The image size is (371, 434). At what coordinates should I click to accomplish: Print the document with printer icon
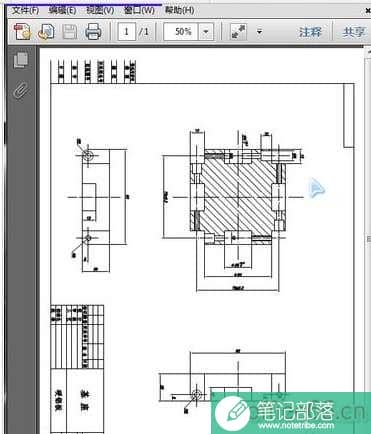click(x=93, y=32)
